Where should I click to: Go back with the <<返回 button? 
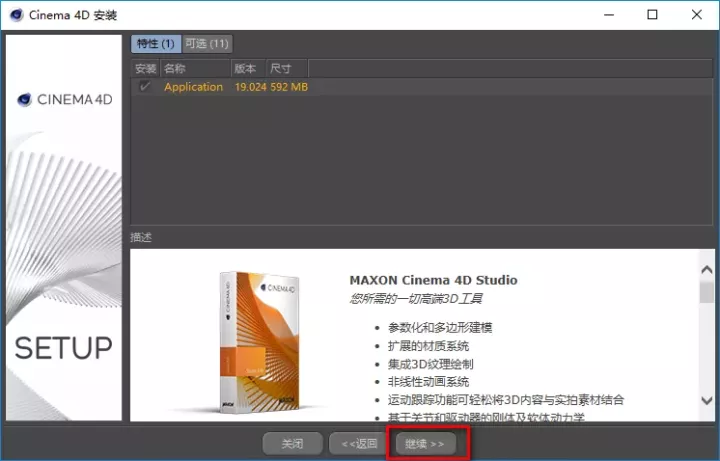(x=358, y=443)
